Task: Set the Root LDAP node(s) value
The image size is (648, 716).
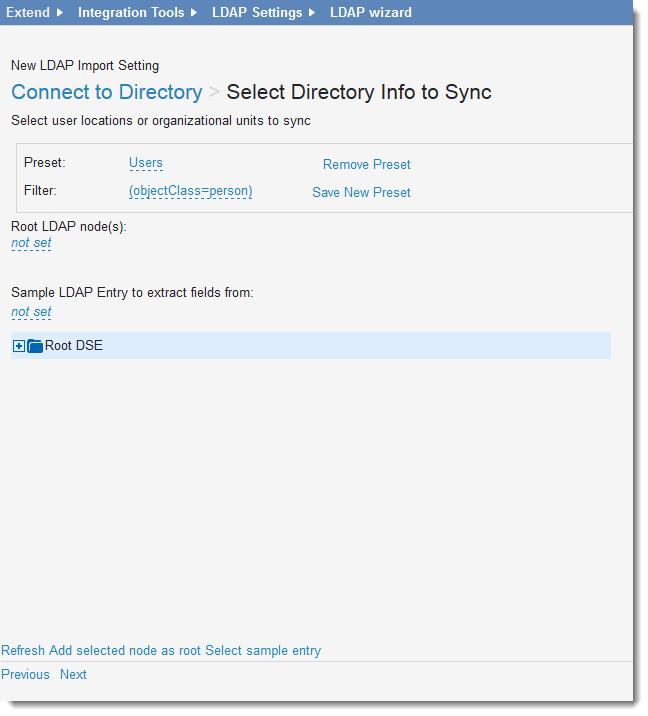Action: [31, 243]
